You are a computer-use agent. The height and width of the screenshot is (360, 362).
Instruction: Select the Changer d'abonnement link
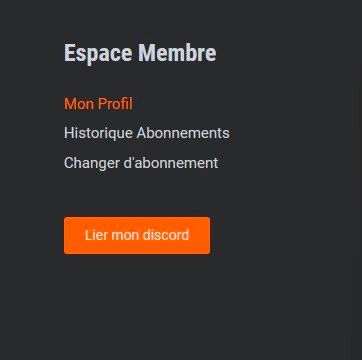coord(141,163)
